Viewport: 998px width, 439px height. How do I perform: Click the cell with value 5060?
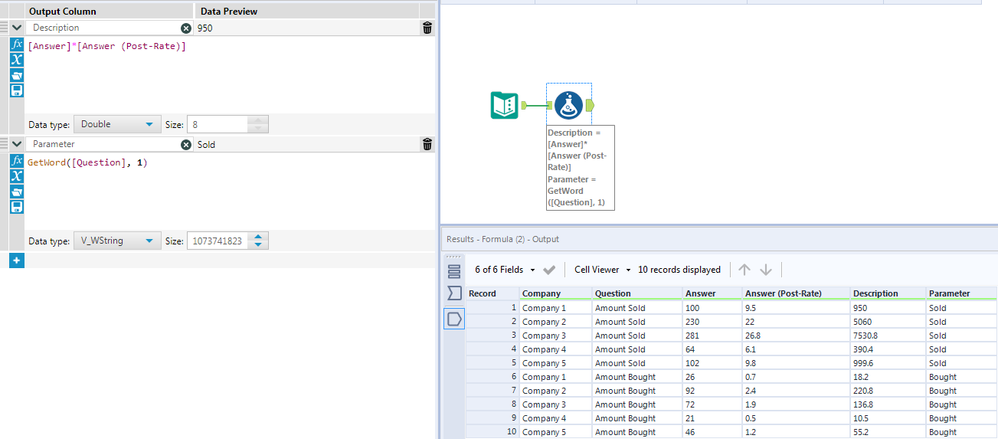pos(888,321)
